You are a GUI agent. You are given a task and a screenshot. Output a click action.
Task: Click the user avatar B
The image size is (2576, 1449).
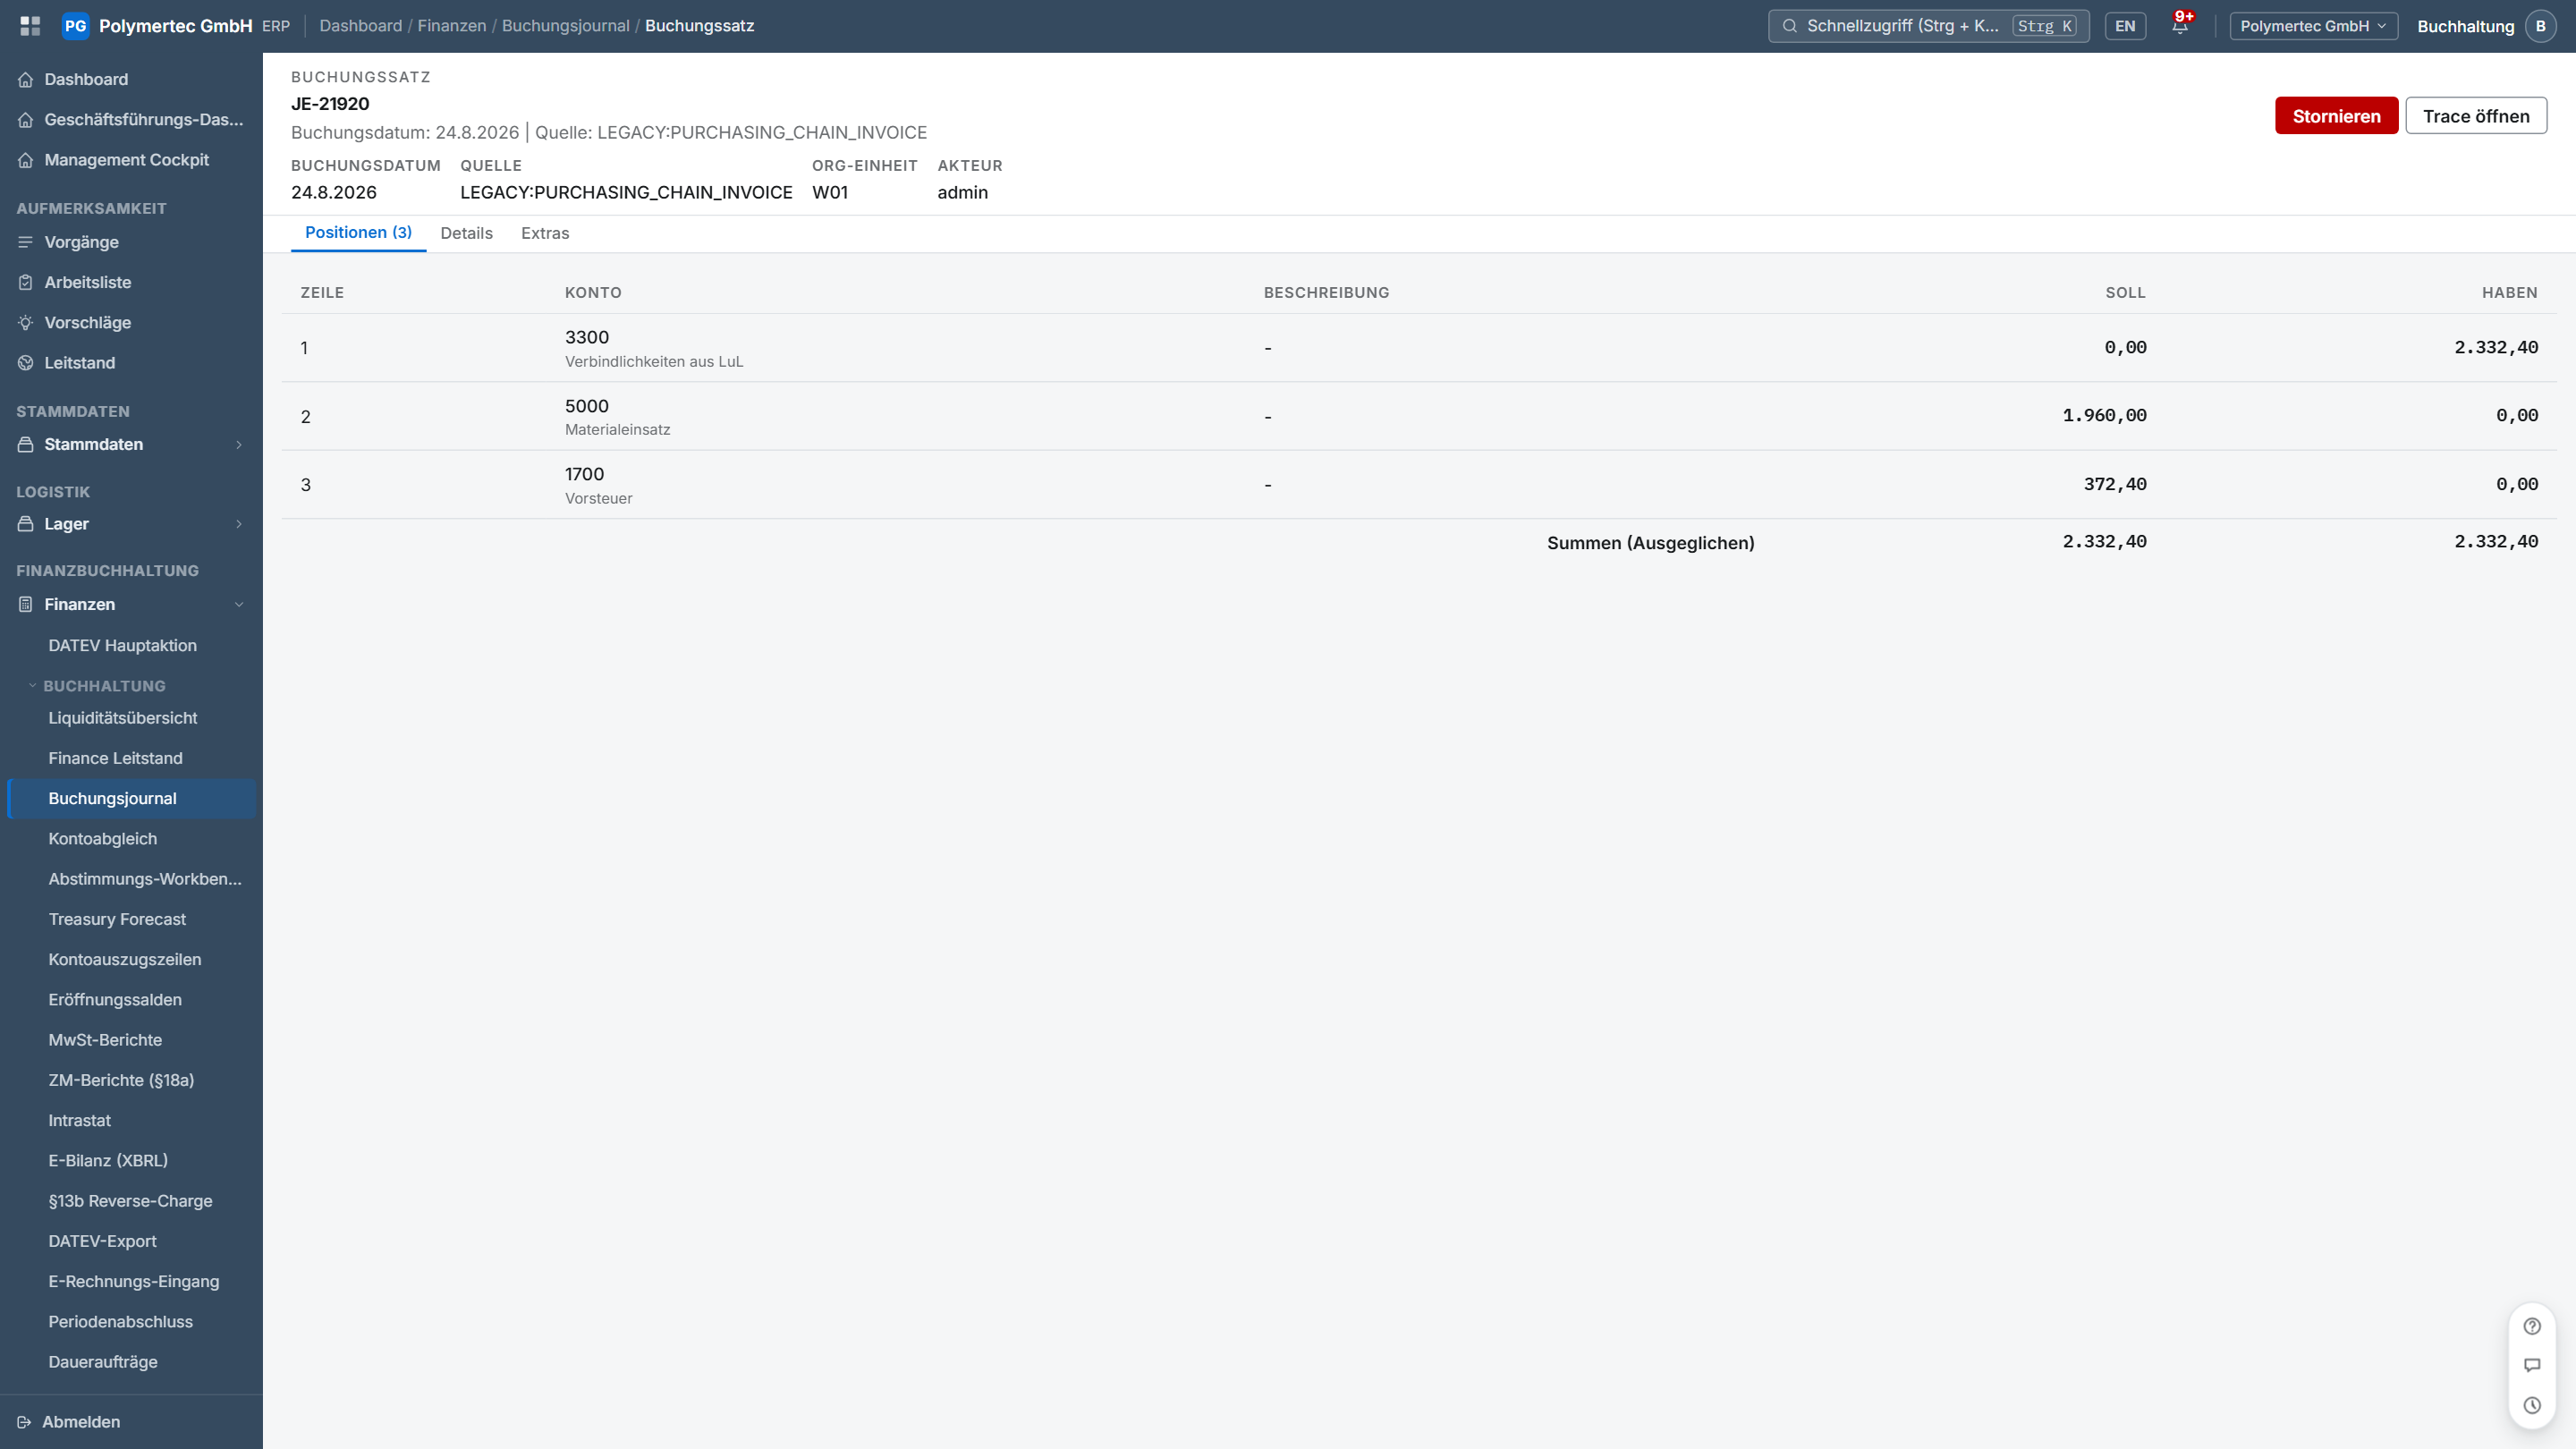2540,26
